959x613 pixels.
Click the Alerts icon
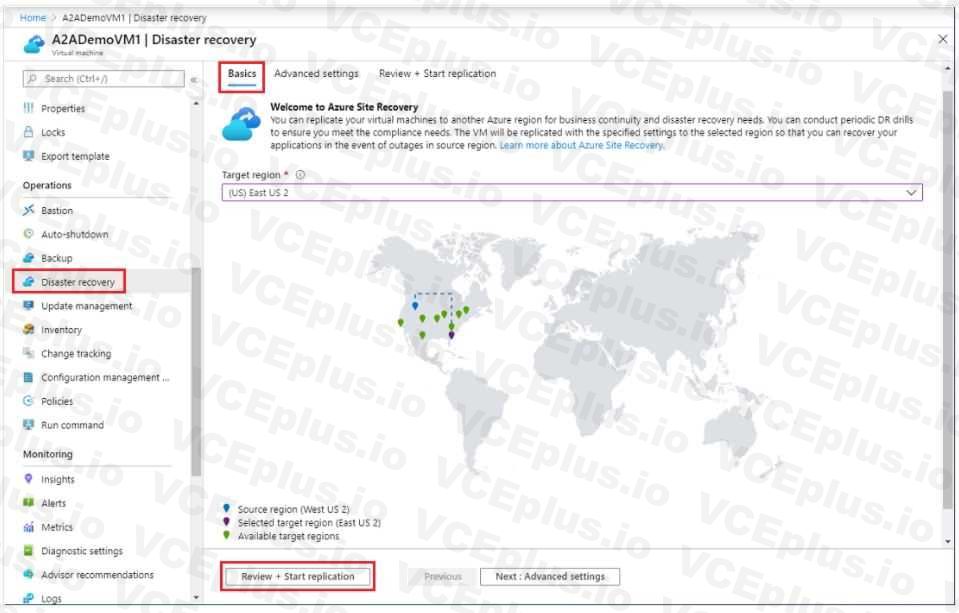tap(28, 503)
